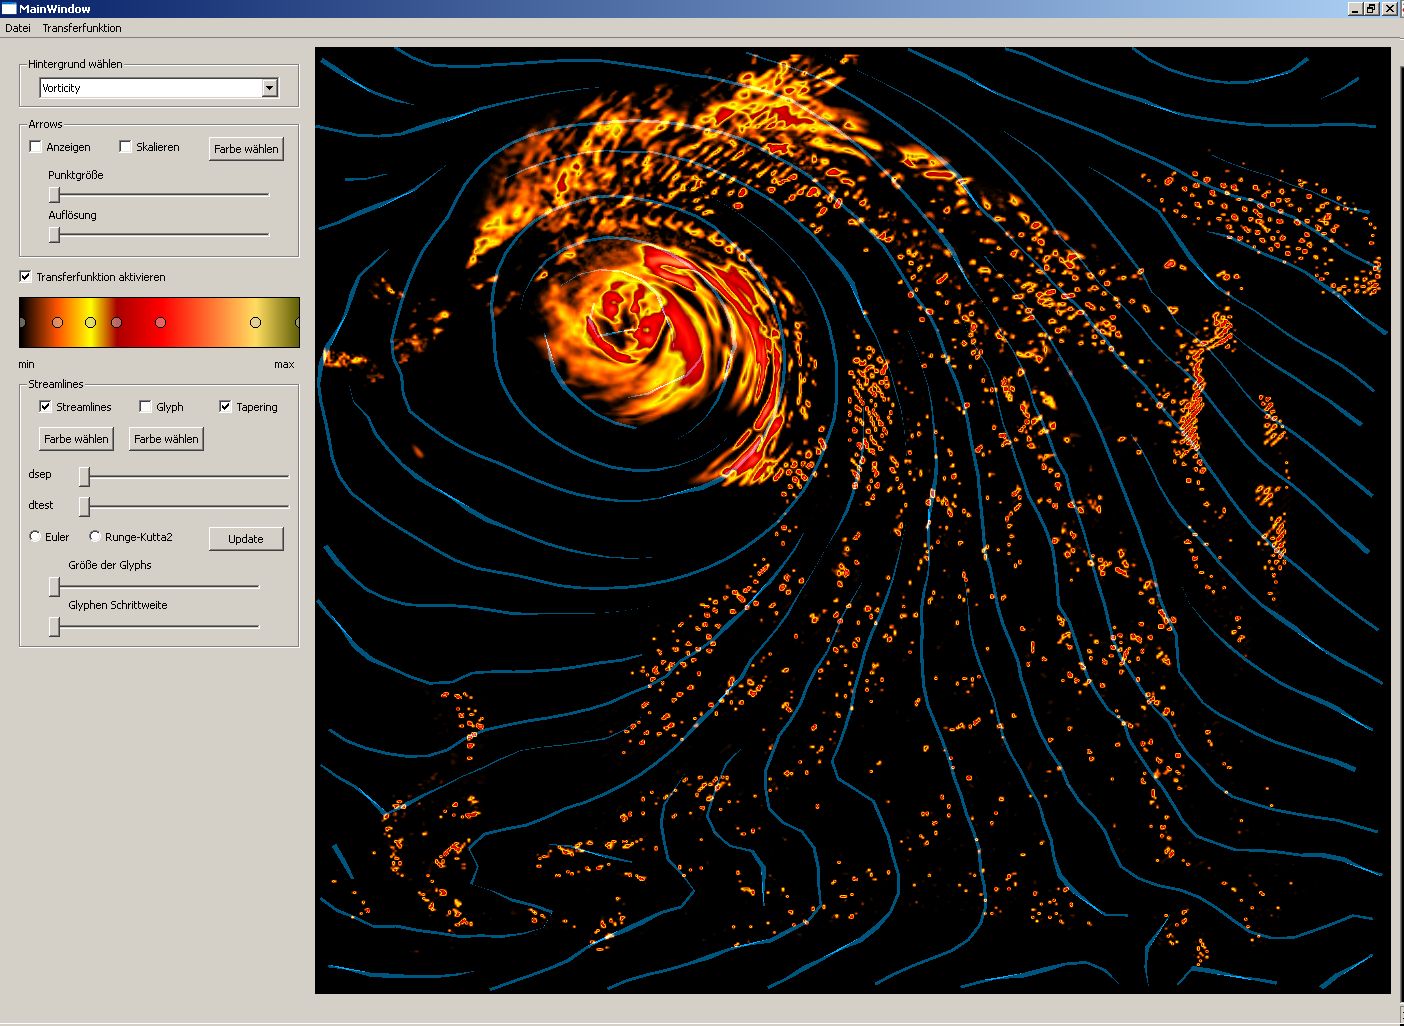Click Farbe wählen in Arrows group
Screen dimensions: 1404x1026
tap(246, 149)
